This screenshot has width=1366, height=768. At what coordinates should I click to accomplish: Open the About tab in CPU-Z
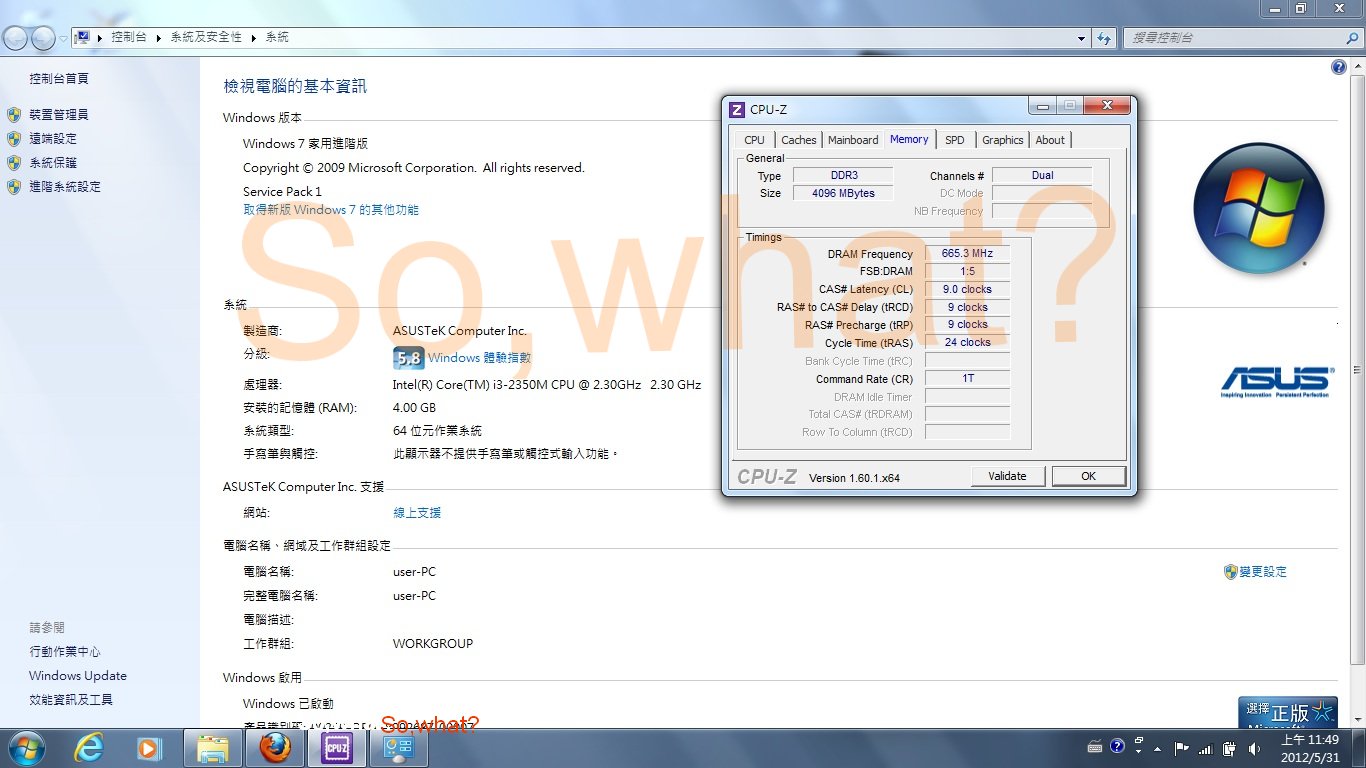1050,140
